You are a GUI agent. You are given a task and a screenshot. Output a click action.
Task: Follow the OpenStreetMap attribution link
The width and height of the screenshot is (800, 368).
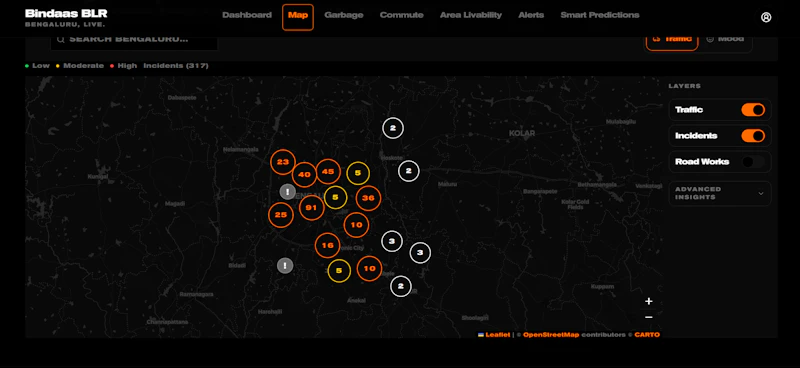551,335
